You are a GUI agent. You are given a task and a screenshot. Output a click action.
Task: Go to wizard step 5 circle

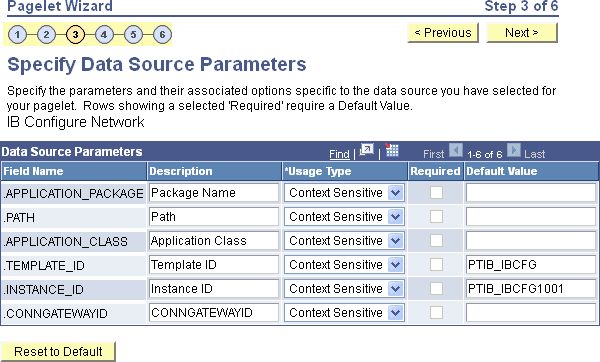coord(133,35)
